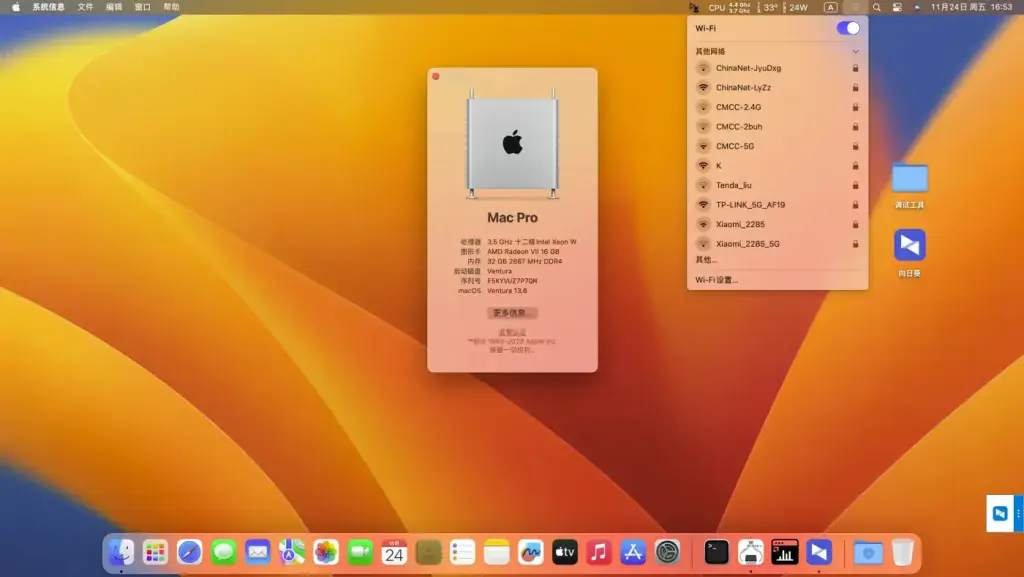1024x577 pixels.
Task: Open the Trash in the Dock
Action: coord(903,552)
